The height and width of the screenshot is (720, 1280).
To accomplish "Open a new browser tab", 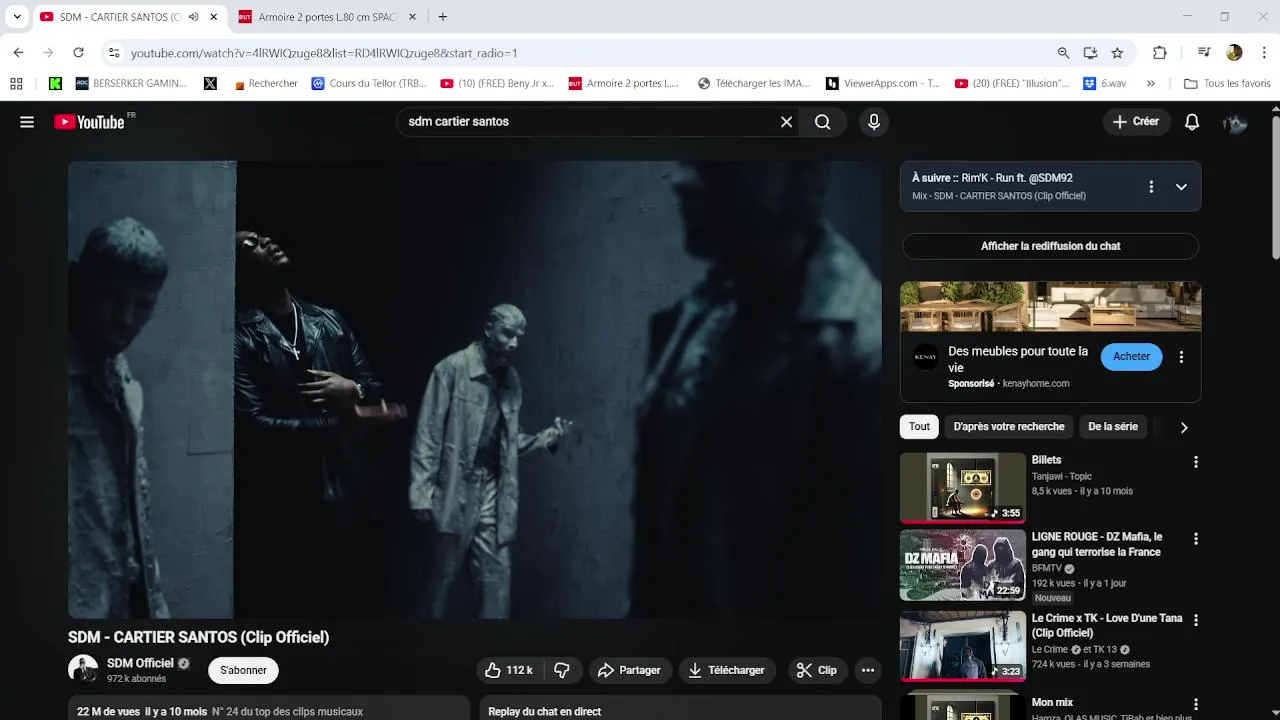I will tap(443, 17).
